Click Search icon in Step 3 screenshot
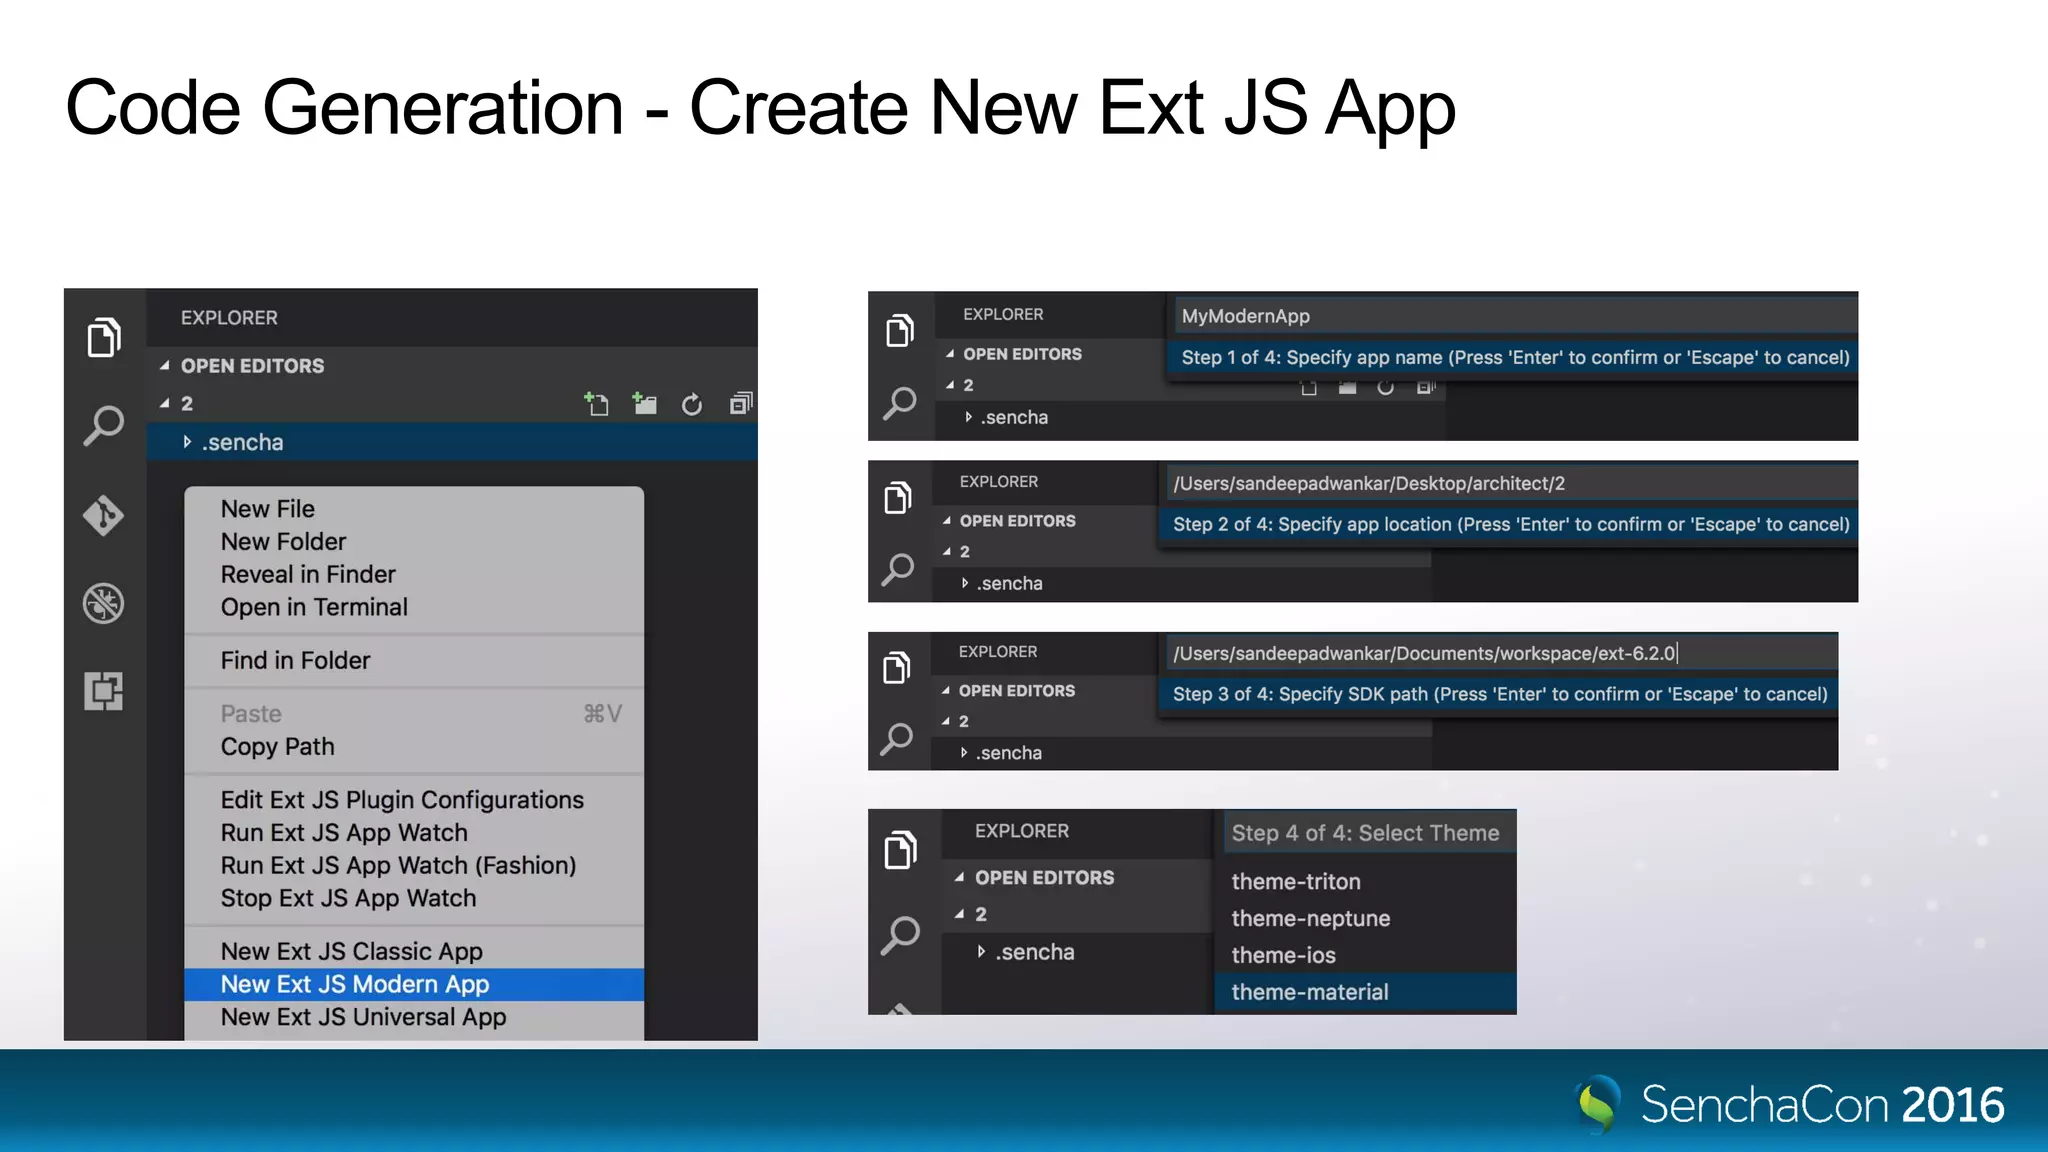 pyautogui.click(x=897, y=740)
